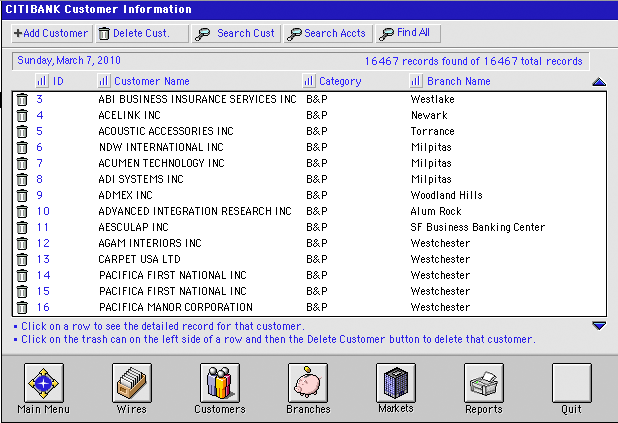Click Newark branch cell

pos(429,115)
